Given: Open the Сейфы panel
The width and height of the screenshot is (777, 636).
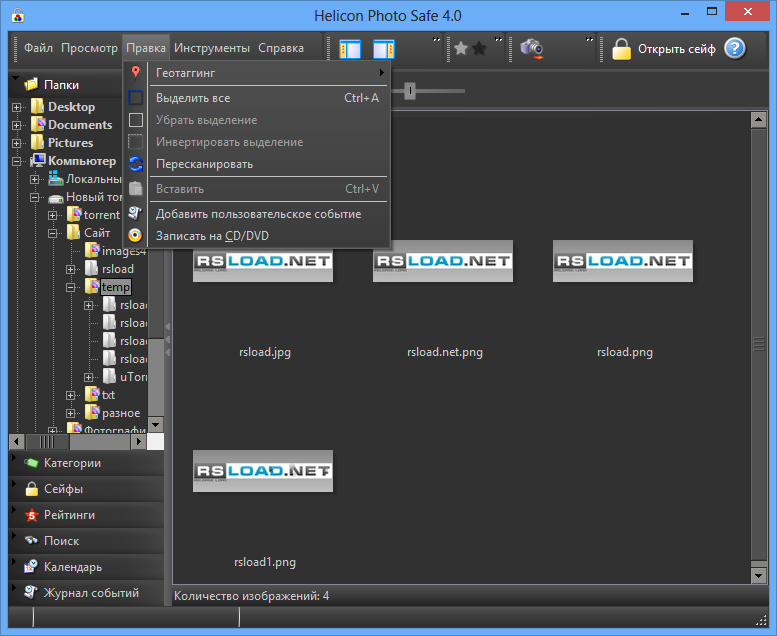Looking at the screenshot, I should [86, 489].
